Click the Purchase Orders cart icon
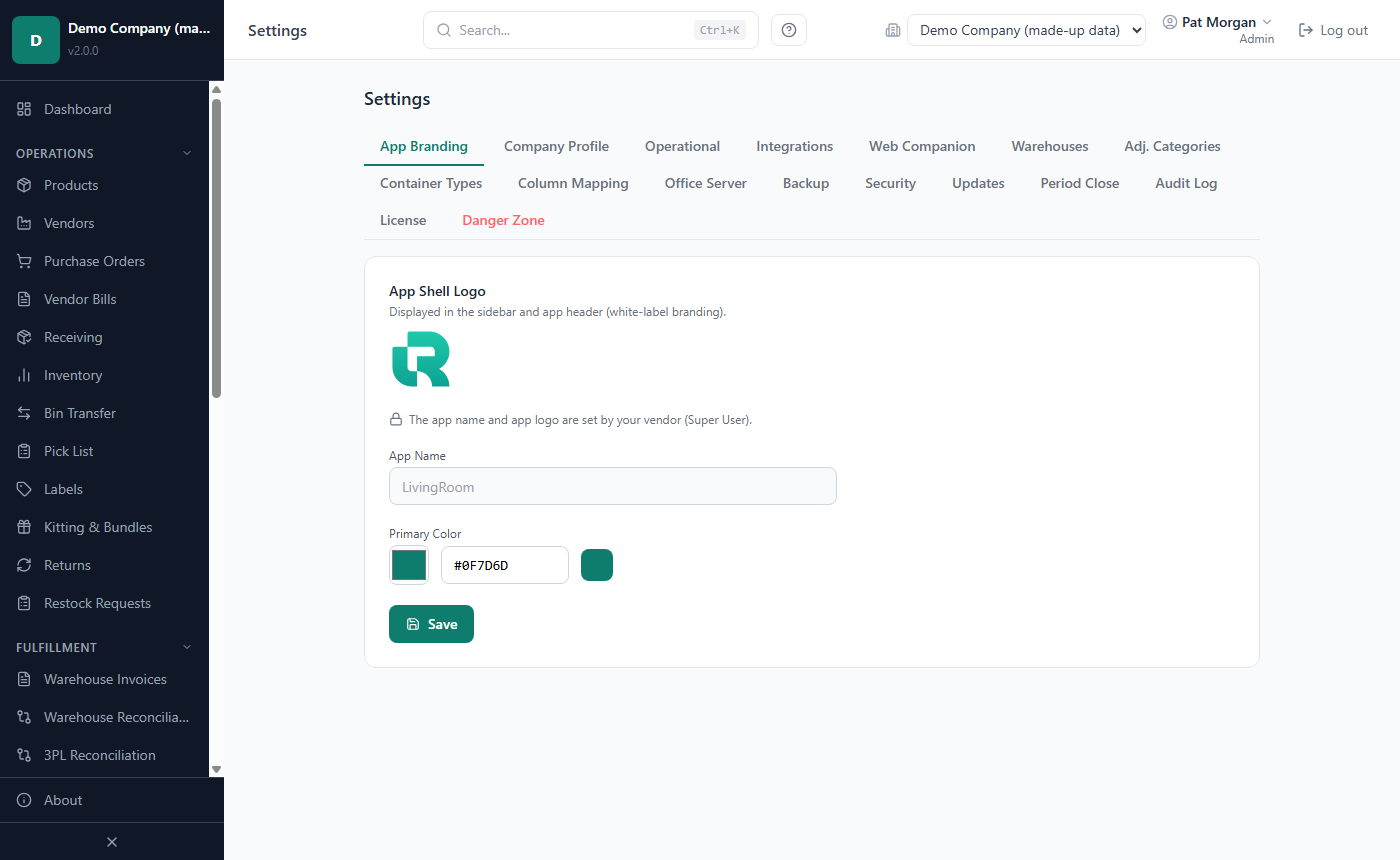 click(24, 261)
